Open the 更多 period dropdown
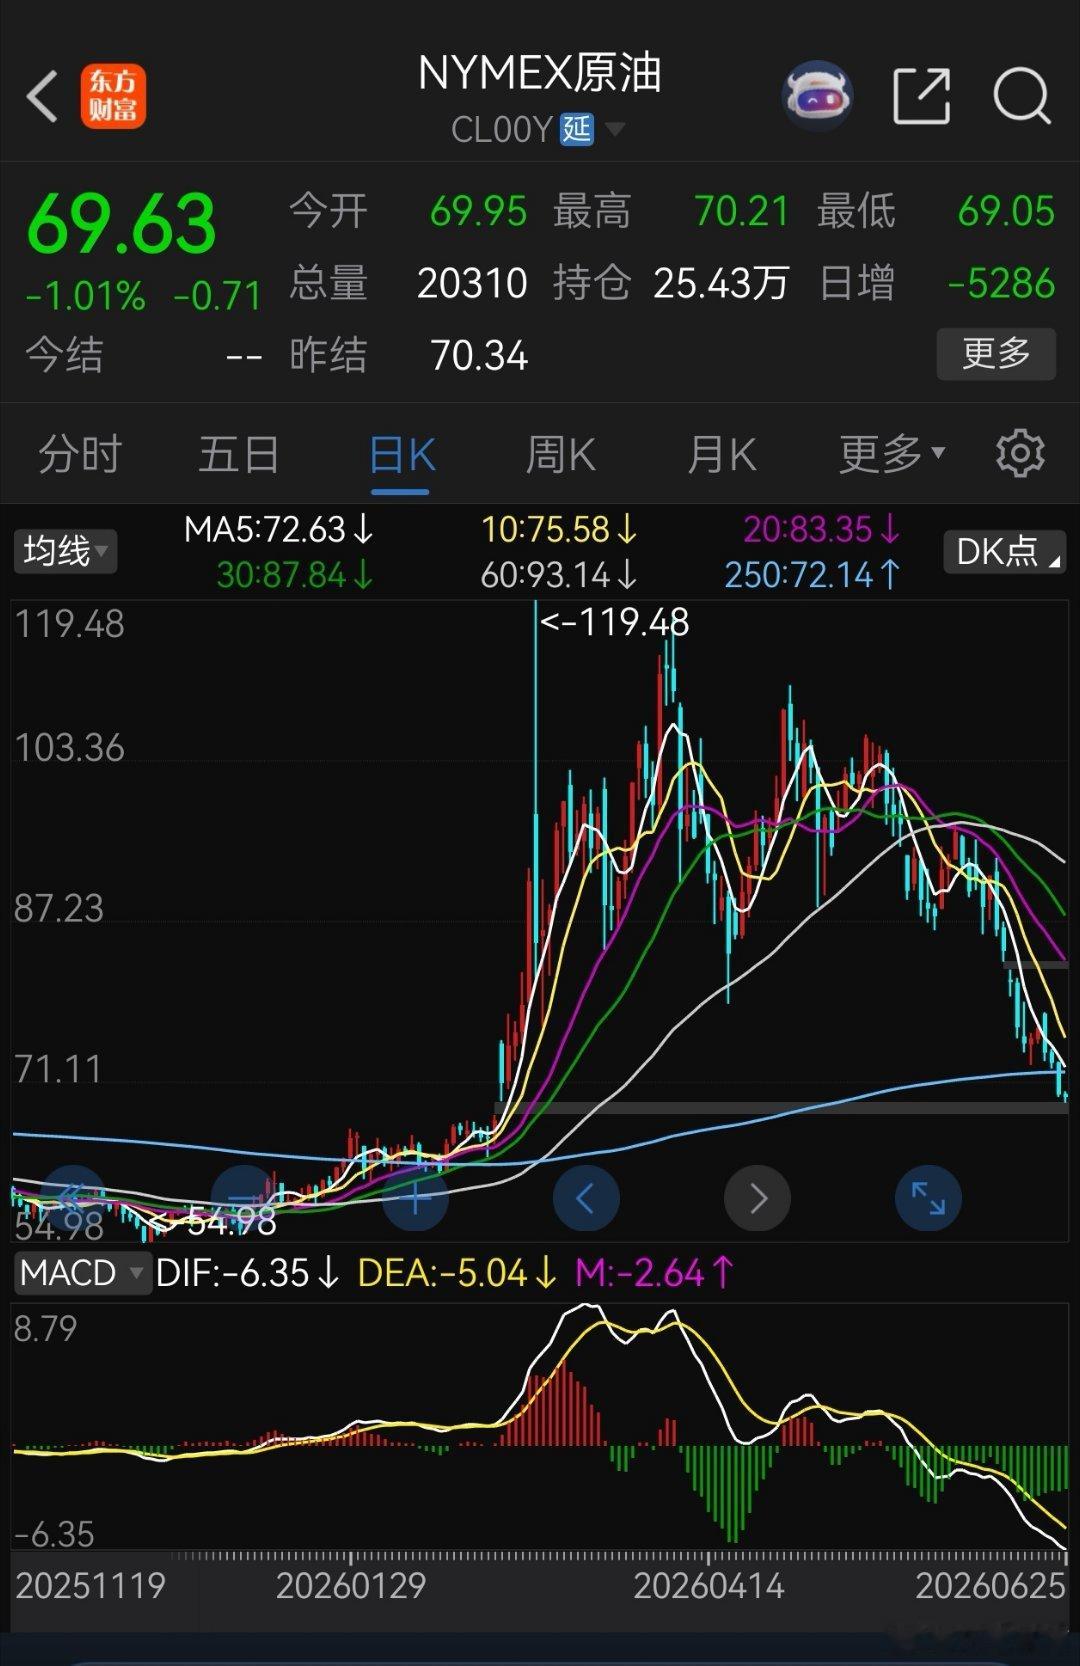Viewport: 1080px width, 1666px height. tap(892, 454)
